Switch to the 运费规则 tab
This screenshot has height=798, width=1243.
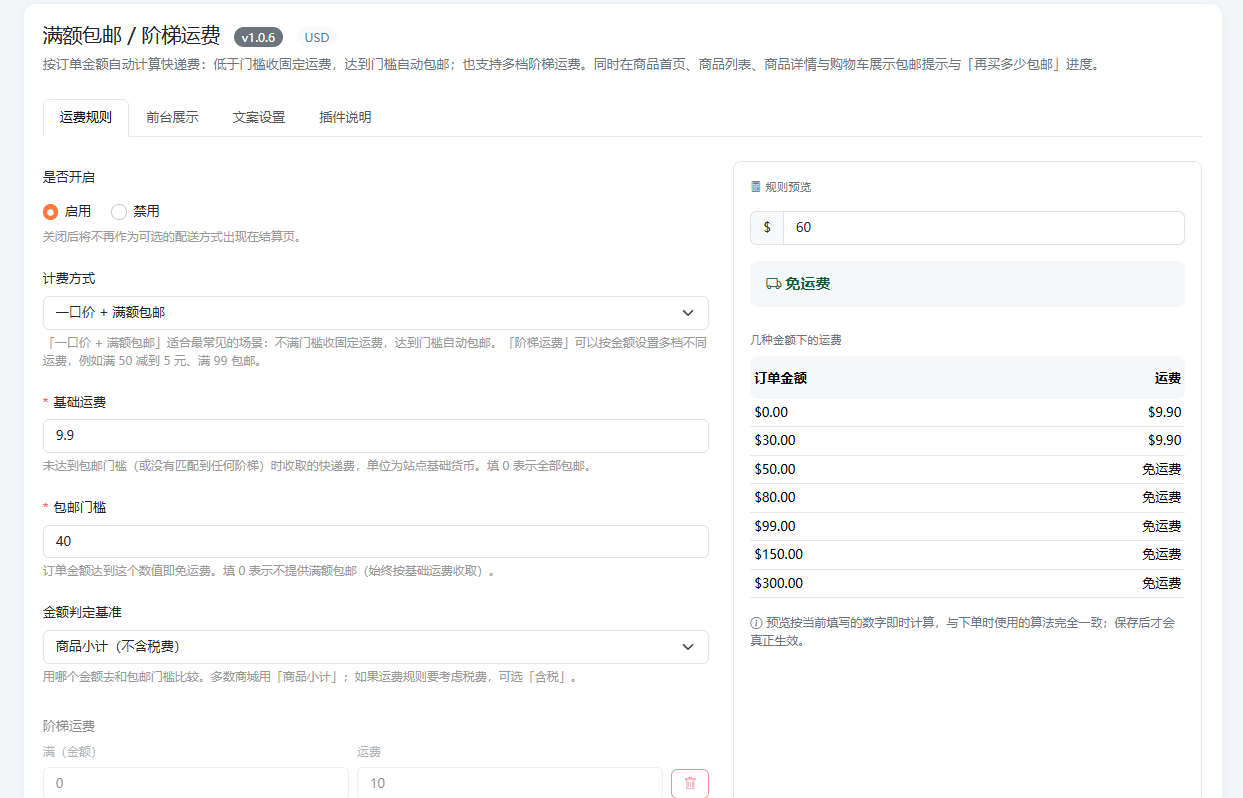click(x=86, y=118)
